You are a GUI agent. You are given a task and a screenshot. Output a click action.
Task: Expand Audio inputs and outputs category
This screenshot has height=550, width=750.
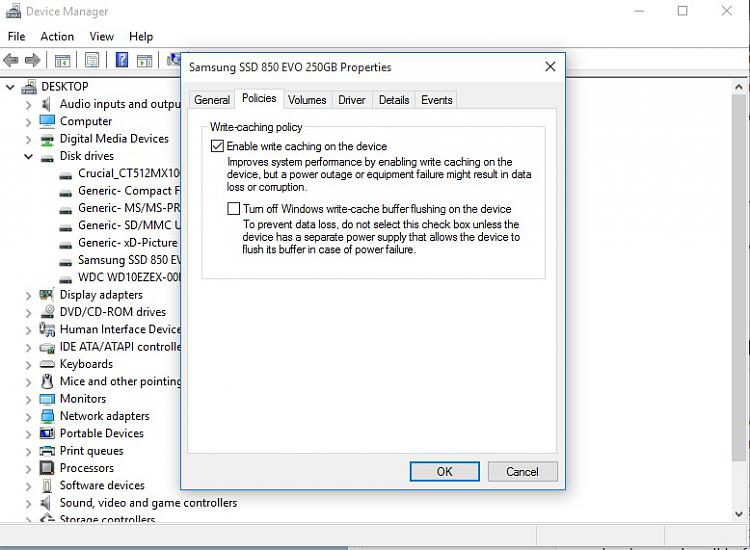28,105
